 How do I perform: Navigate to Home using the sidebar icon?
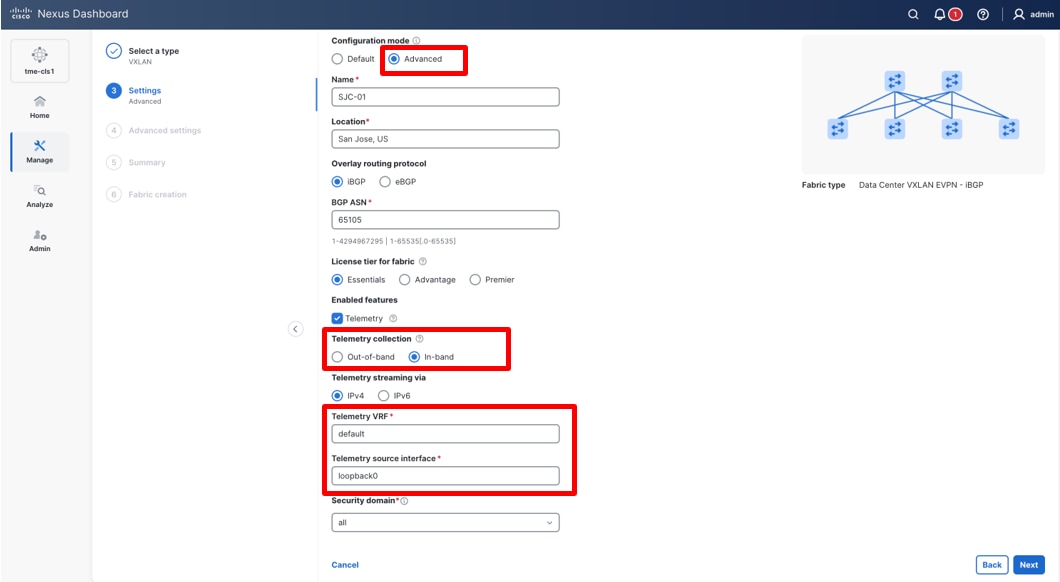(x=39, y=107)
